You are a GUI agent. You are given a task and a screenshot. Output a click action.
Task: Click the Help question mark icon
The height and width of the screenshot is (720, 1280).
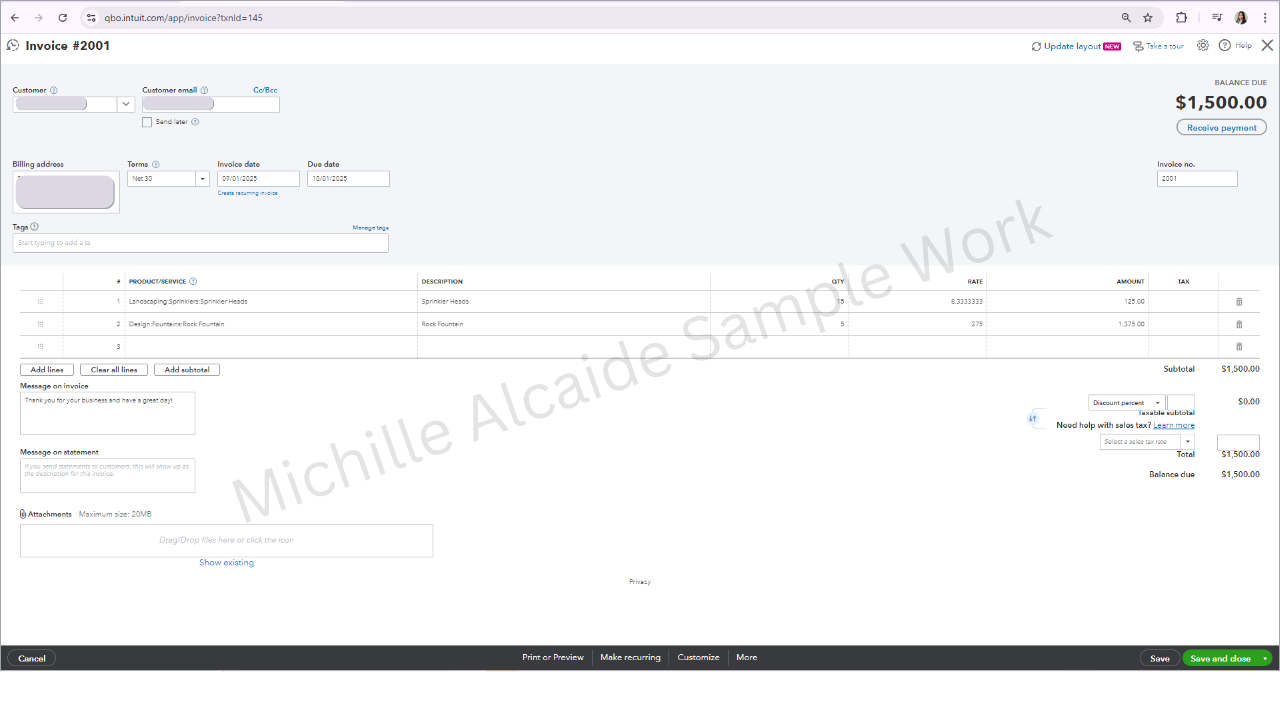[1224, 45]
